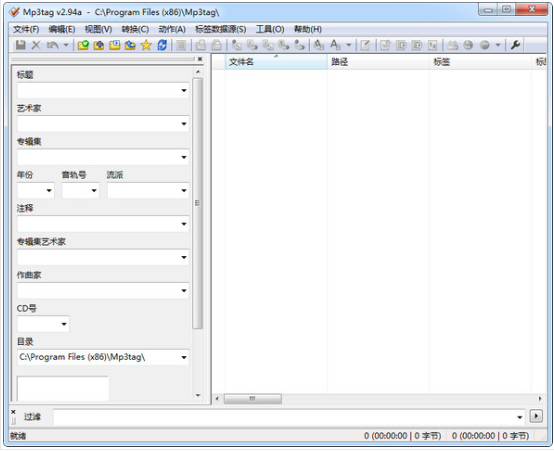Open Favorites via the yellow star icon
Viewport: 554px width, 452px height.
pos(146,45)
